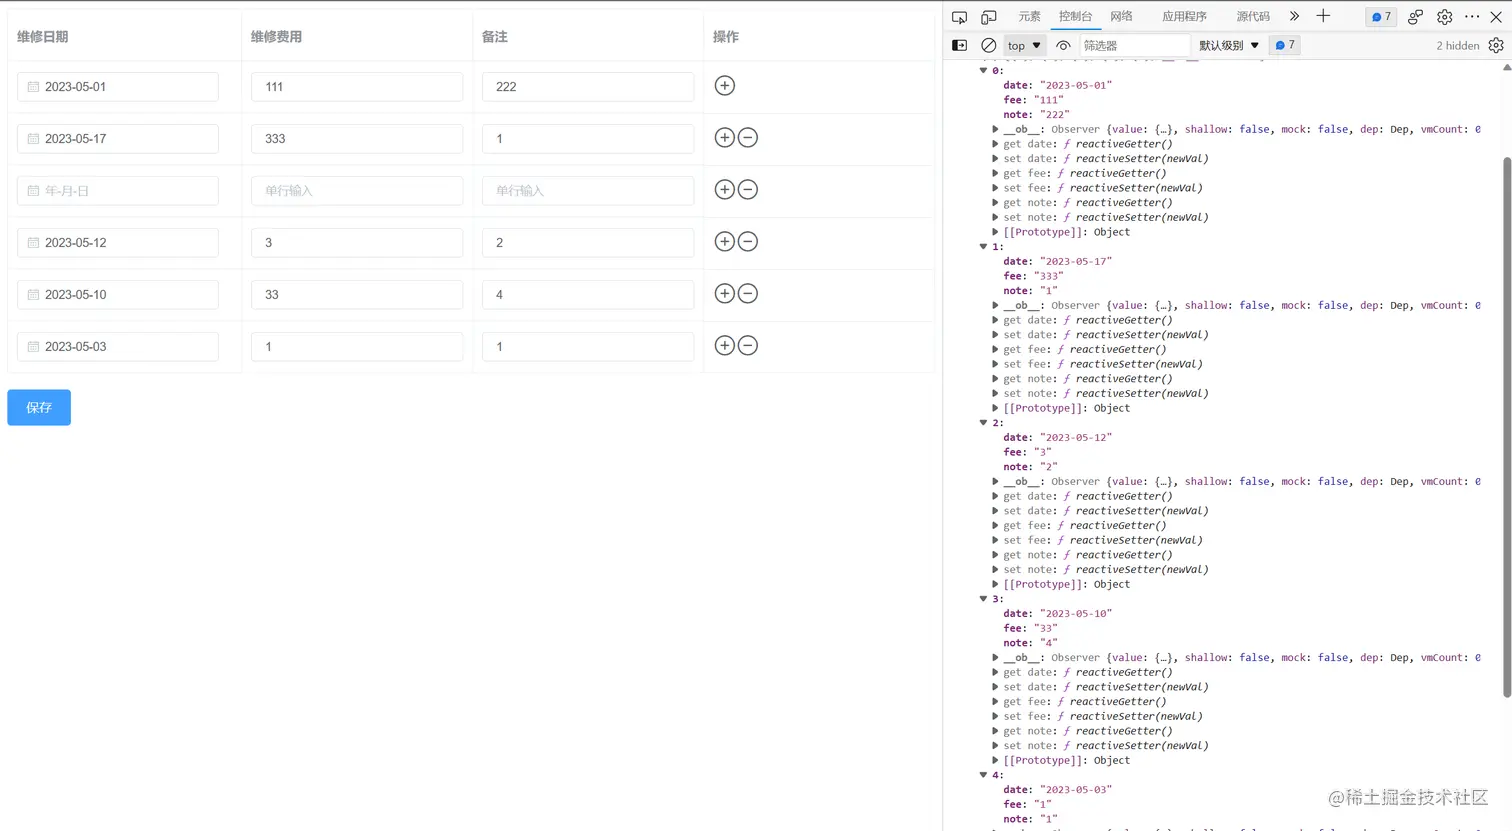Collapse console object entry 3
1512x831 pixels.
click(984, 599)
